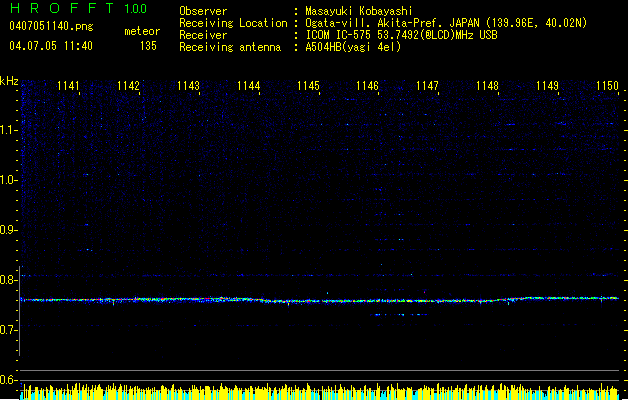Click the time marker 1145

point(308,86)
